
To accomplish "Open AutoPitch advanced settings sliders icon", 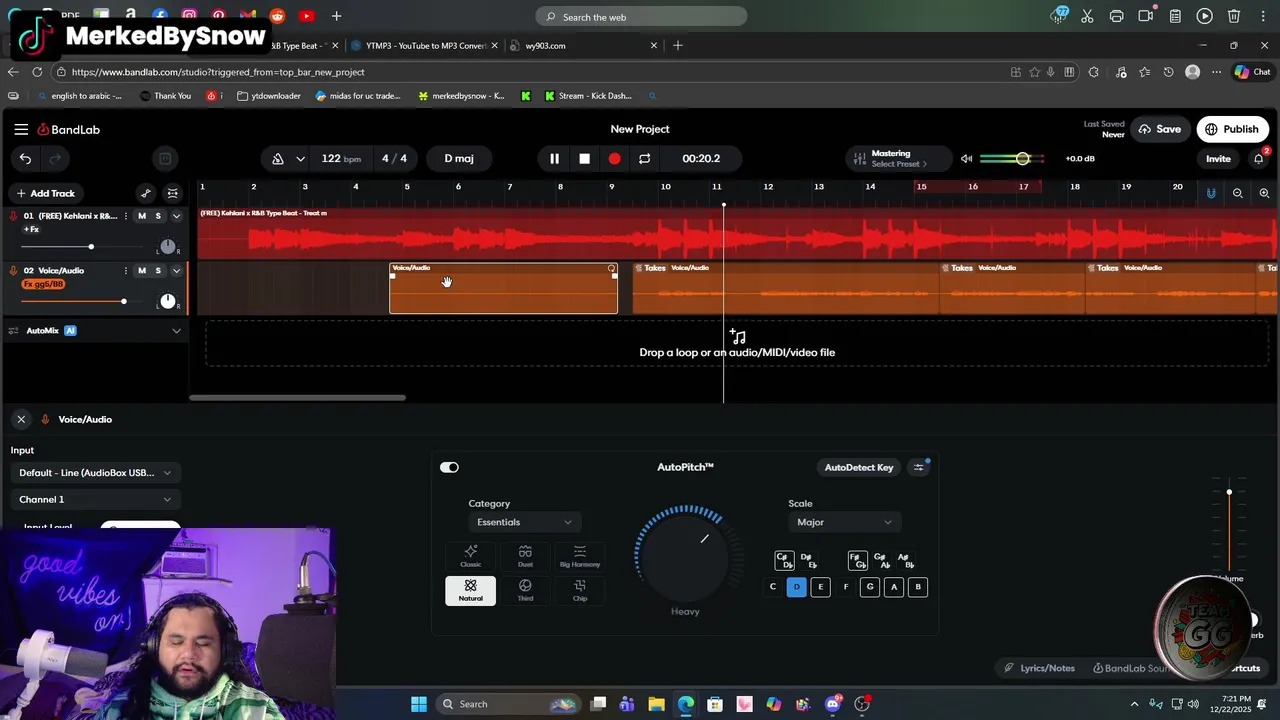I will 919,467.
